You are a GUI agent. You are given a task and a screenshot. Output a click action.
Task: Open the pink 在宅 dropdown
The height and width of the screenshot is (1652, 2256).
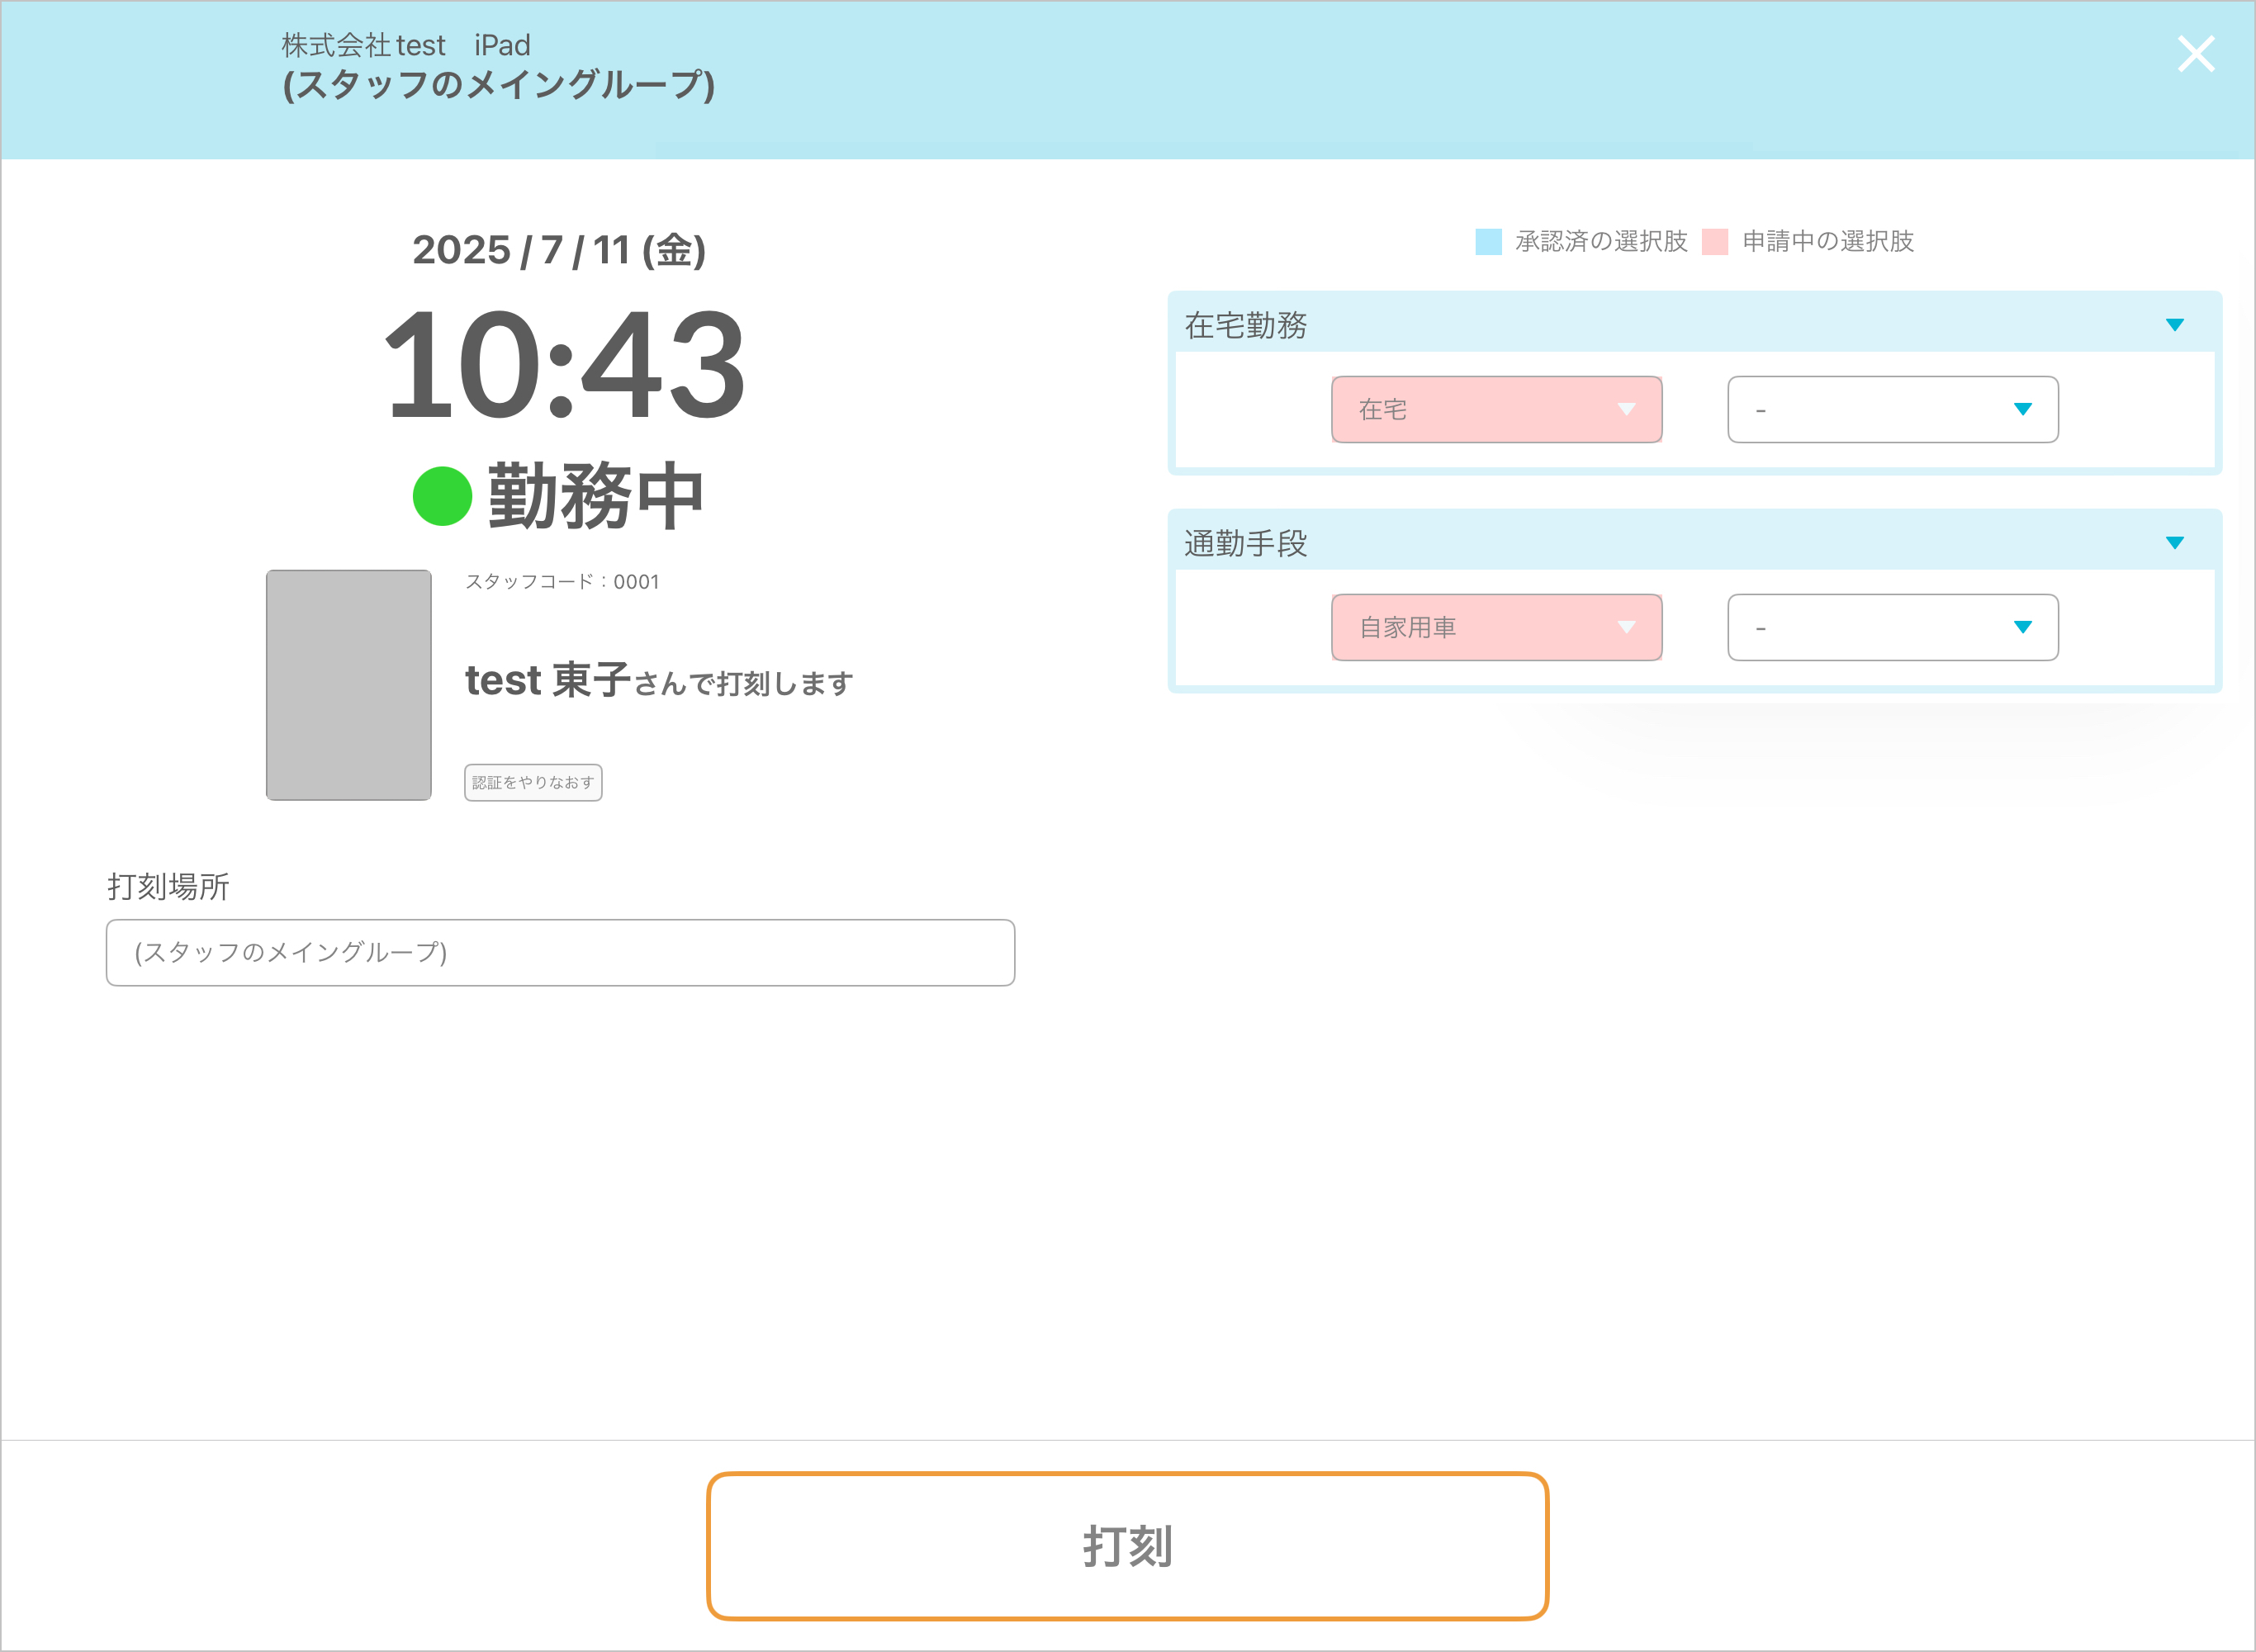point(1497,409)
